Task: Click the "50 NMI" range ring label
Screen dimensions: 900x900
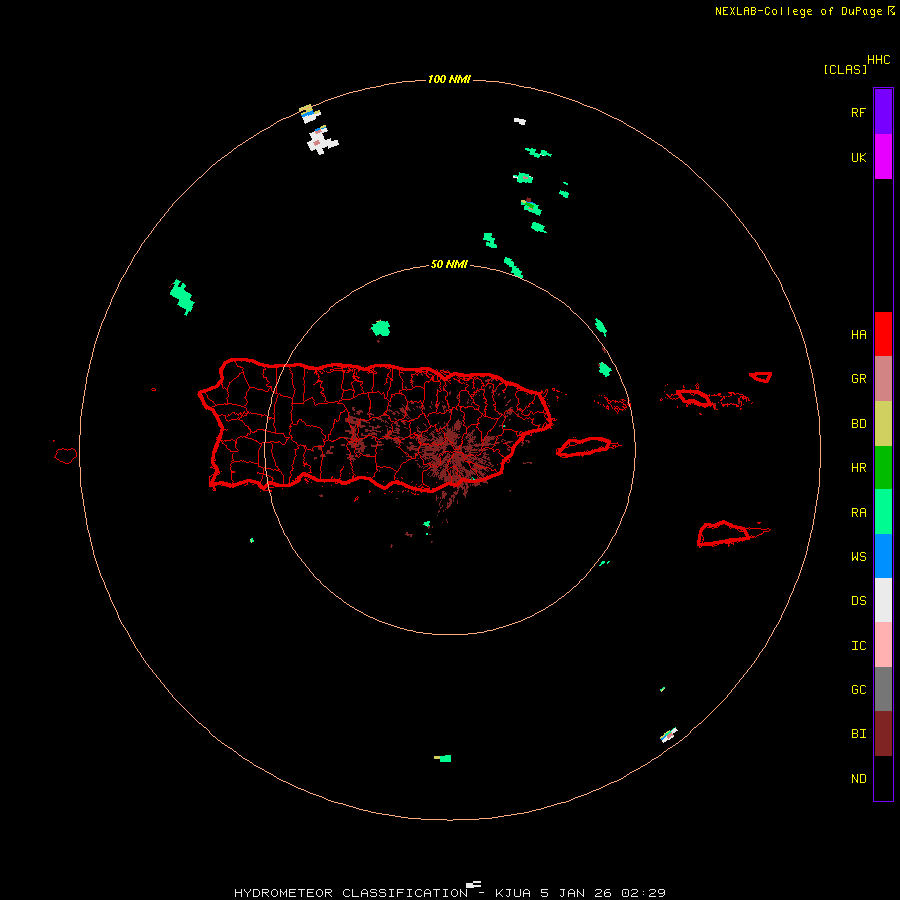Action: (449, 264)
